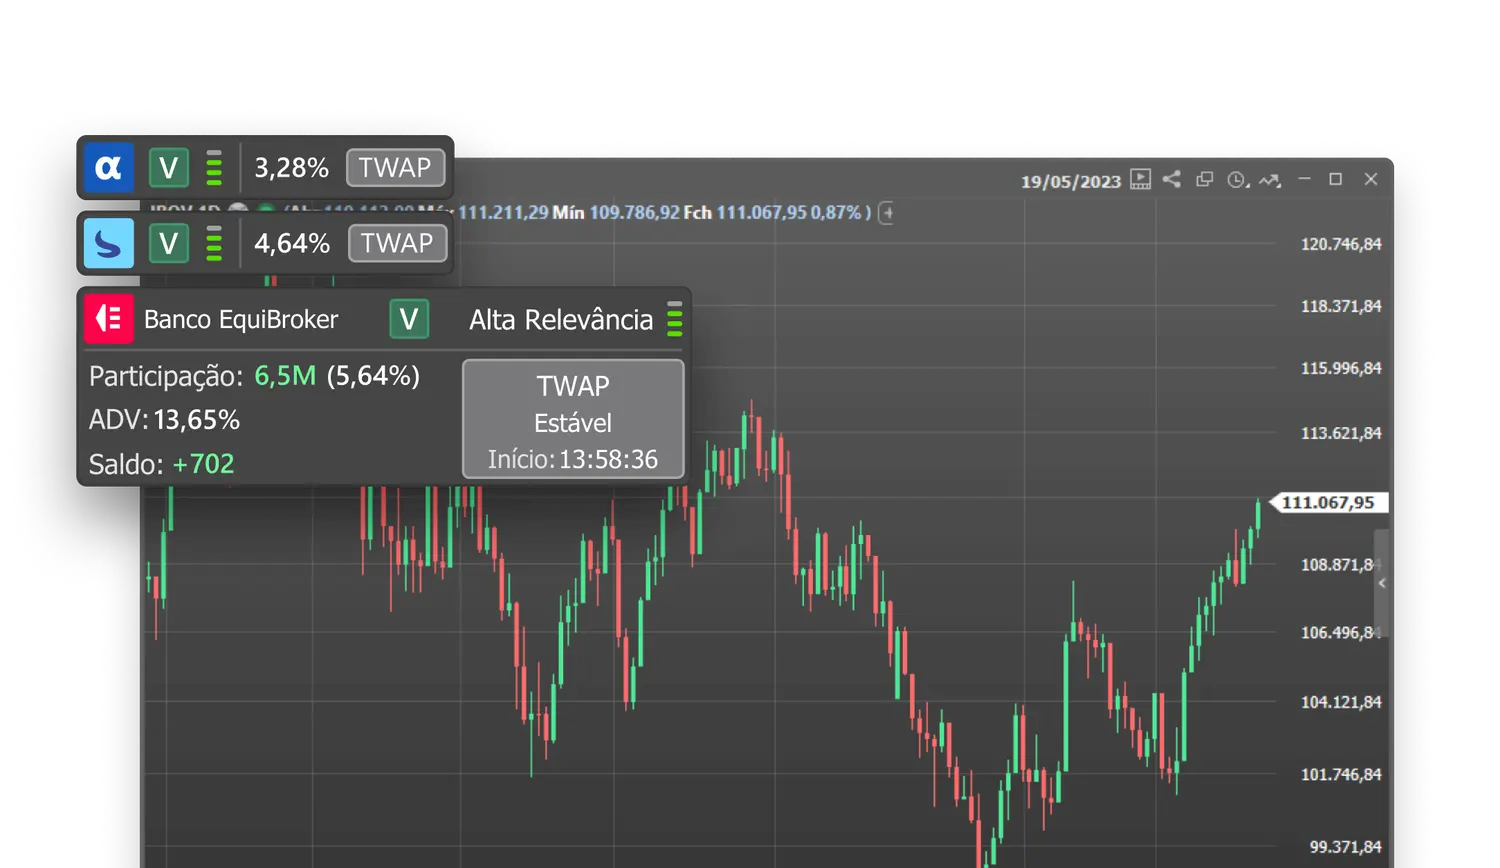Screen dimensions: 1500x868
Task: Click the replay (film play) icon
Action: tap(1140, 180)
